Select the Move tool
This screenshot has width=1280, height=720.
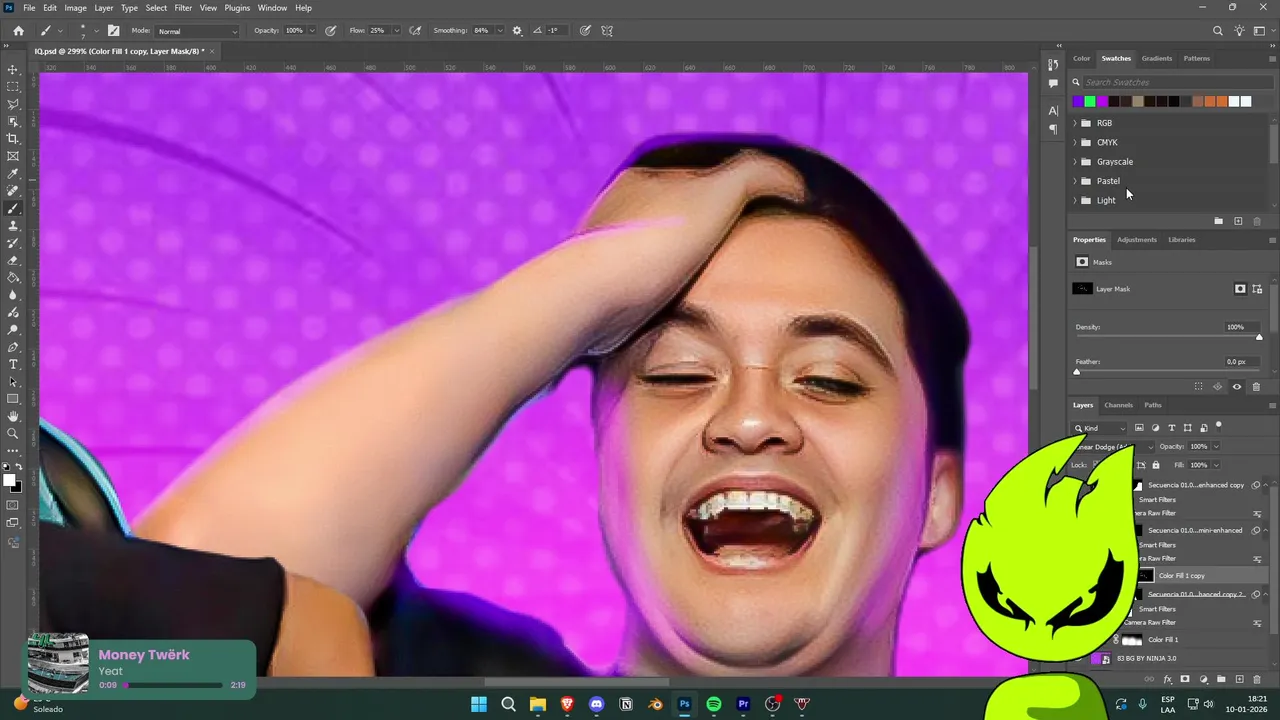pos(13,70)
